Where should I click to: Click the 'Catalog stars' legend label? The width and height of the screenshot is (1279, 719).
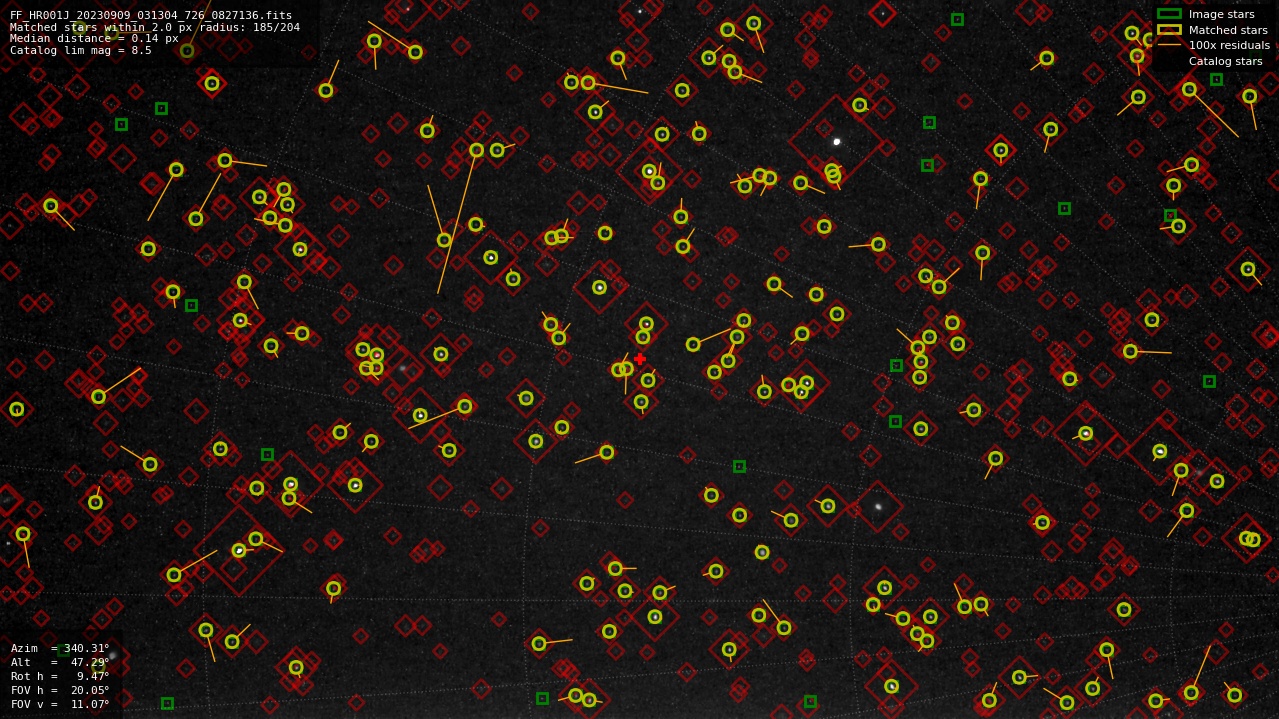1225,61
